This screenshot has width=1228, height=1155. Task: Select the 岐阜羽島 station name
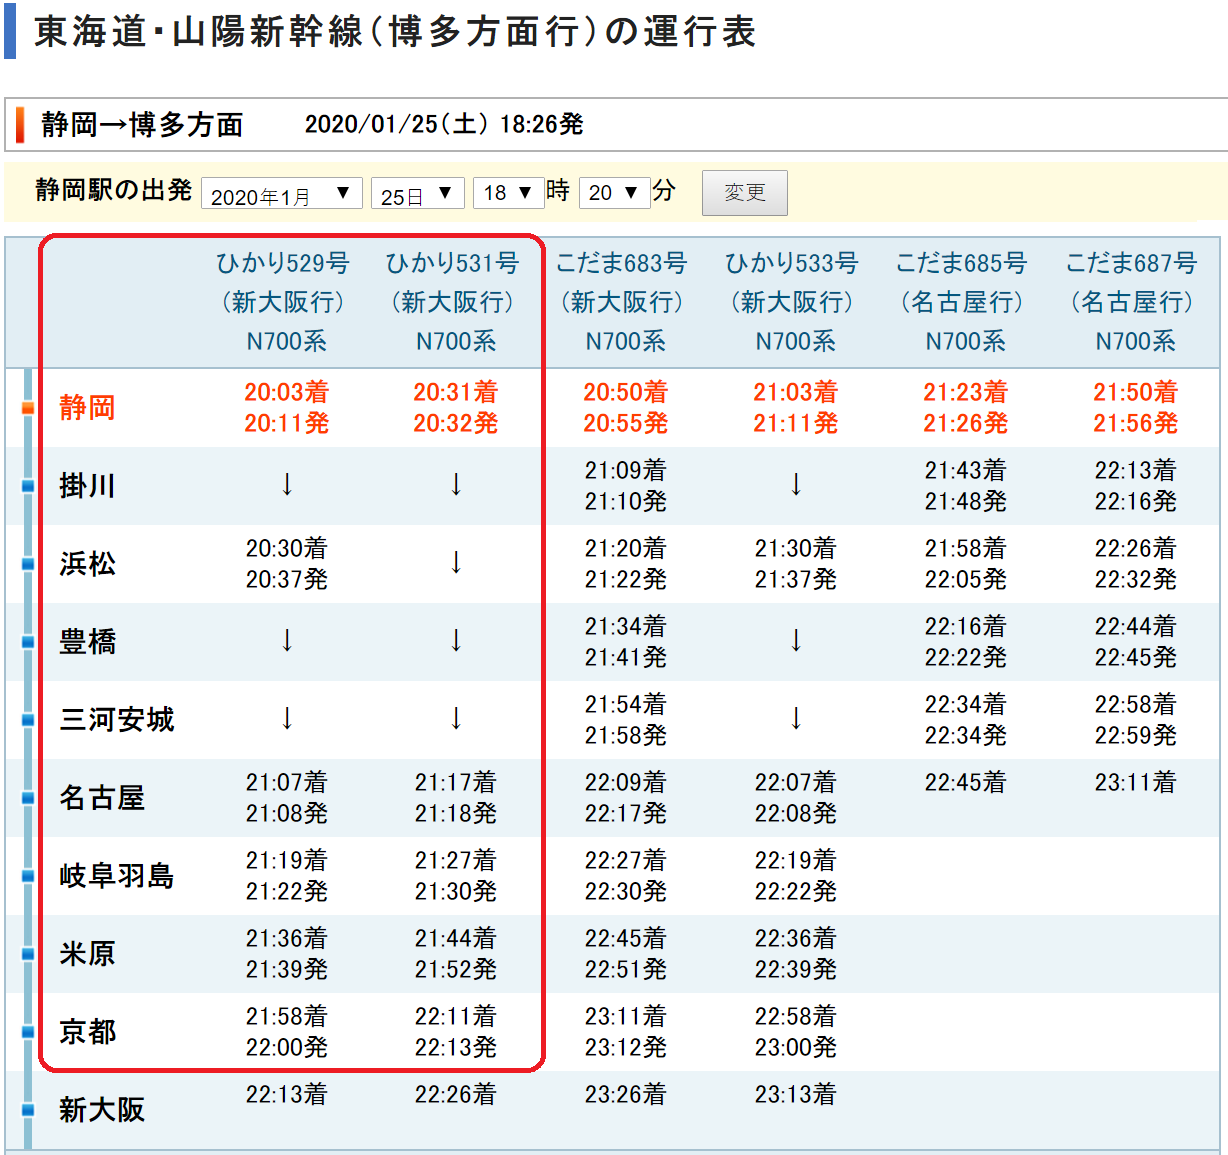coord(117,876)
